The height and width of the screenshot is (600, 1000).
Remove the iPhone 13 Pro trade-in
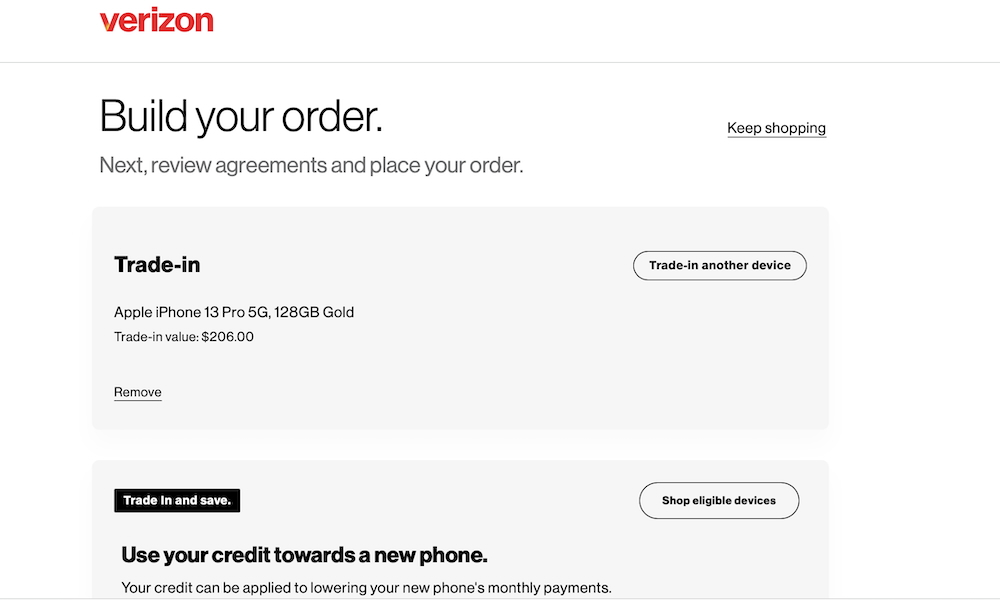[138, 392]
